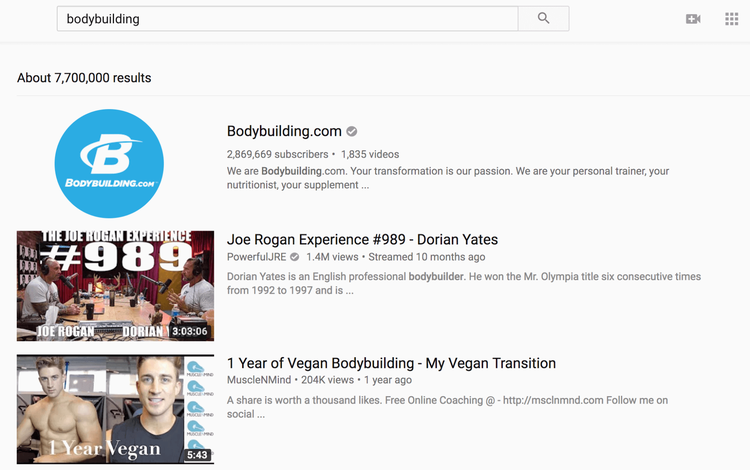Click the About 7,700,000 results text

[x=84, y=77]
